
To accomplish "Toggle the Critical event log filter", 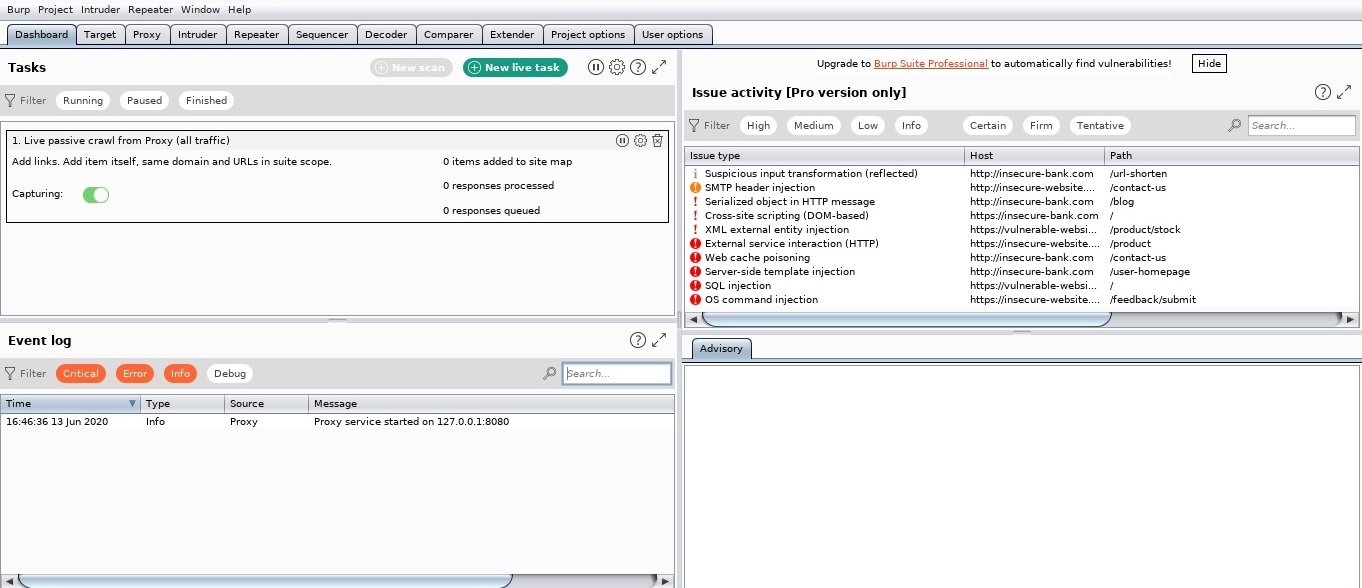I will point(81,373).
